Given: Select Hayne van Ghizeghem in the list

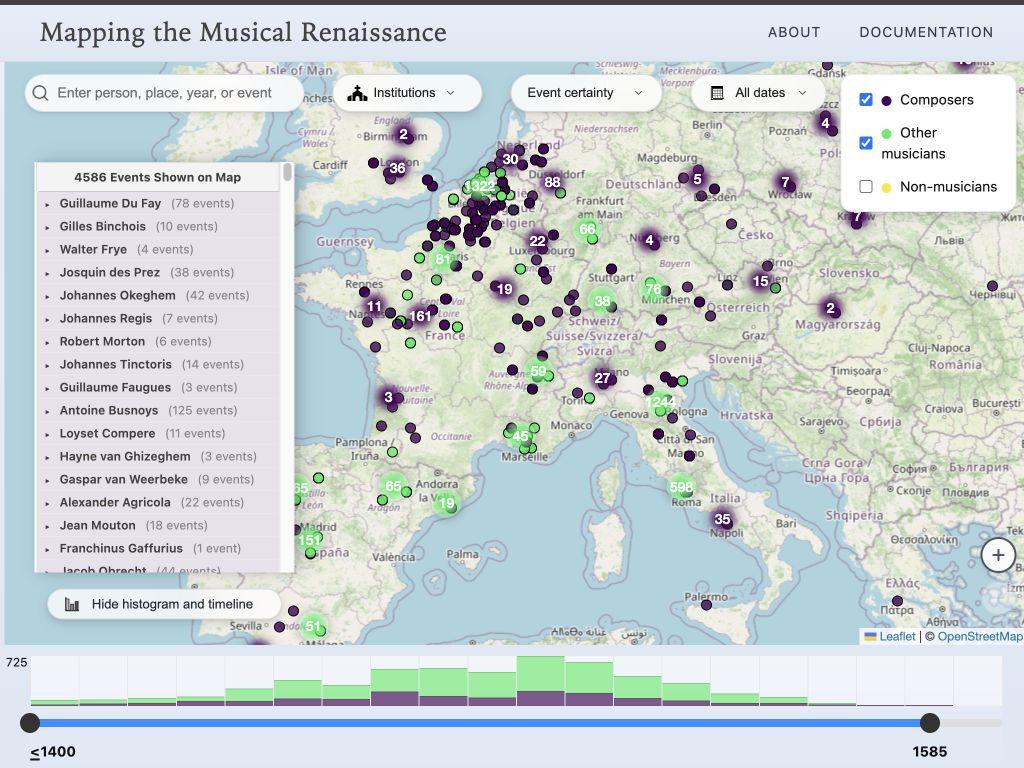Looking at the screenshot, I should pos(125,456).
